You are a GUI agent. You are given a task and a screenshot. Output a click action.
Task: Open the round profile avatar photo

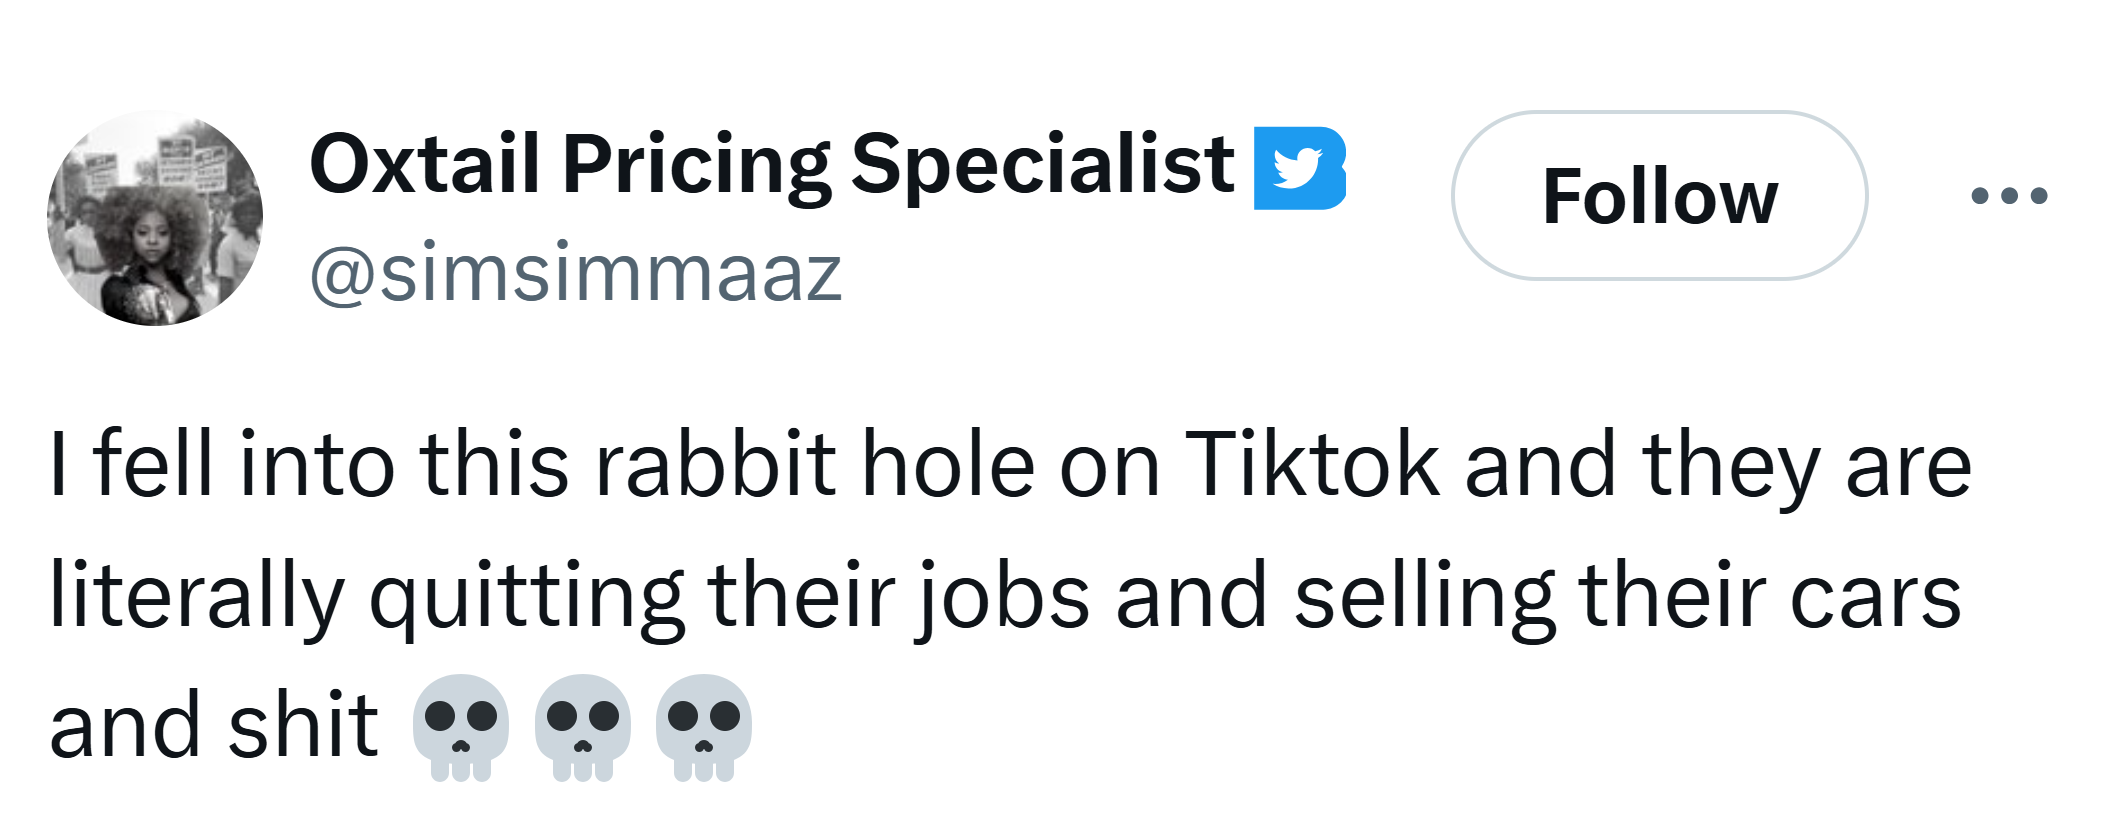coord(155,218)
